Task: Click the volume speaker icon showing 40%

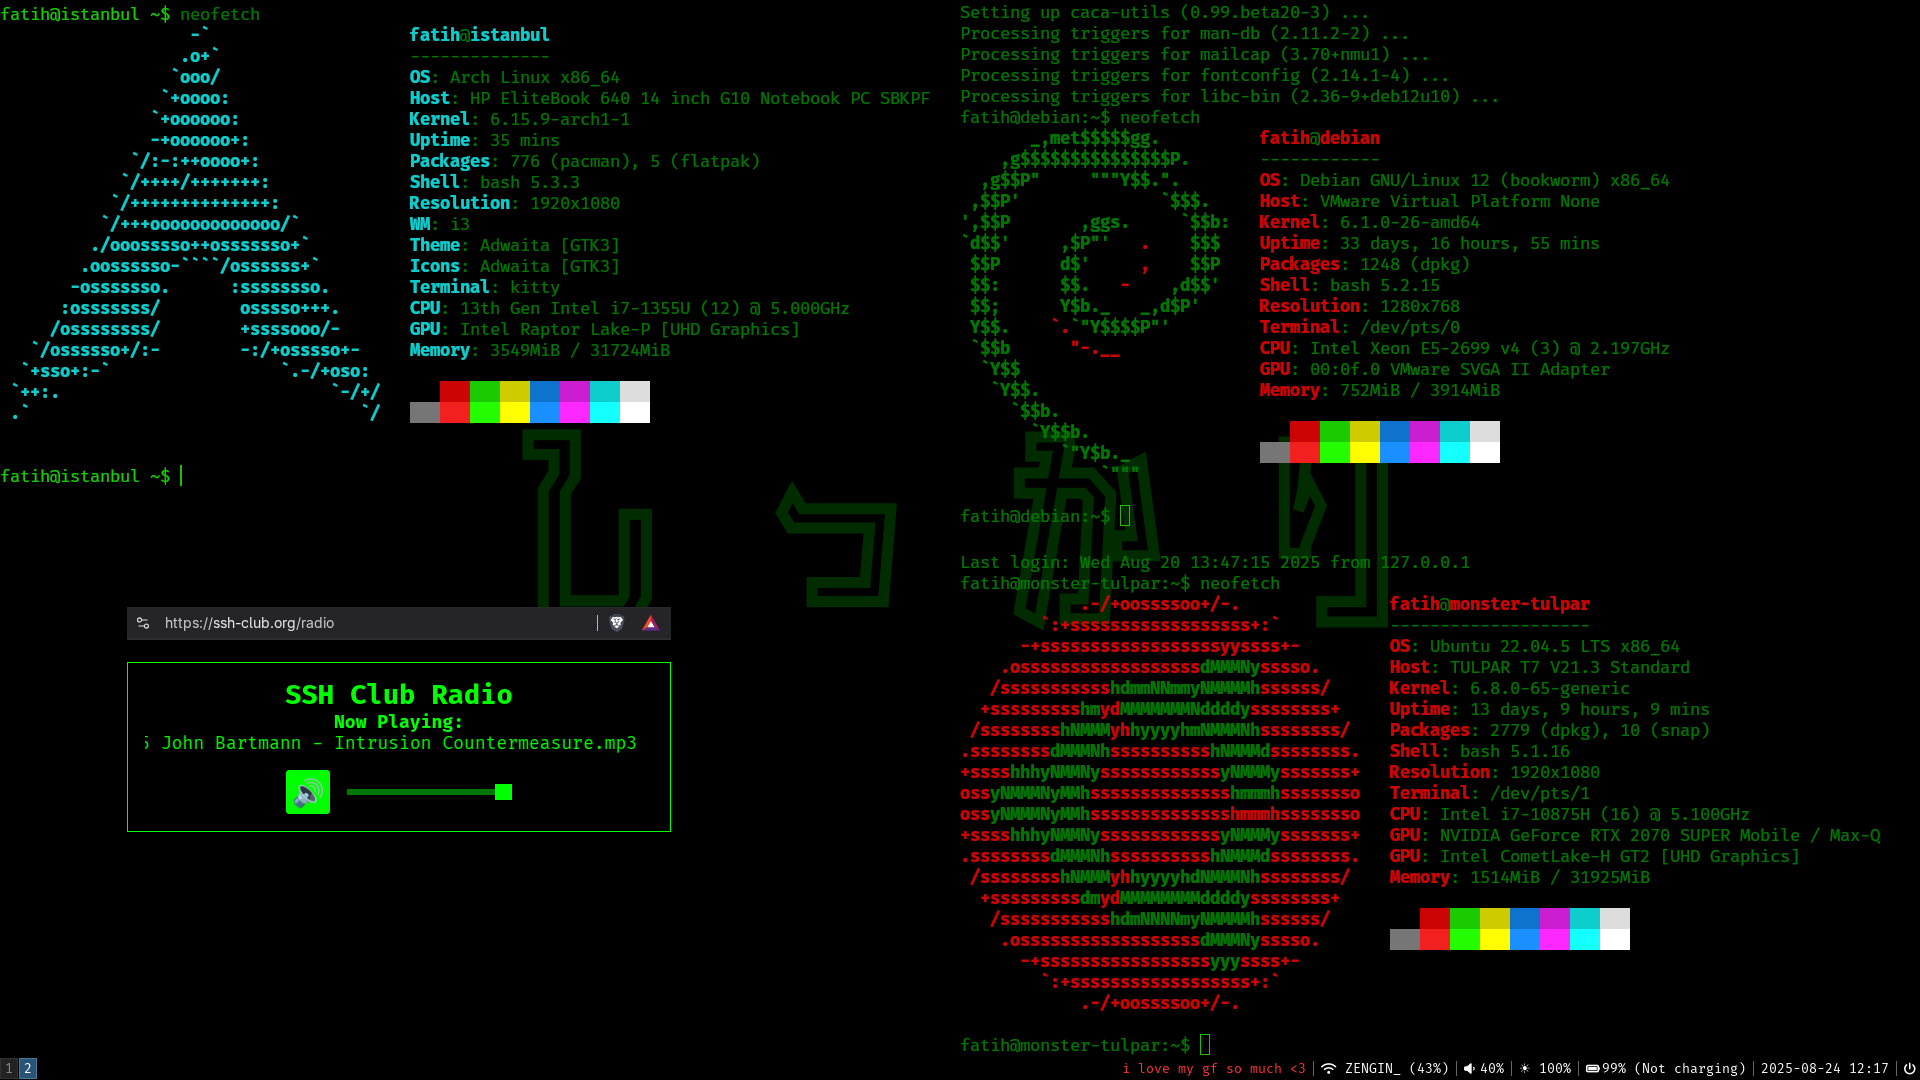Action: (1469, 1068)
